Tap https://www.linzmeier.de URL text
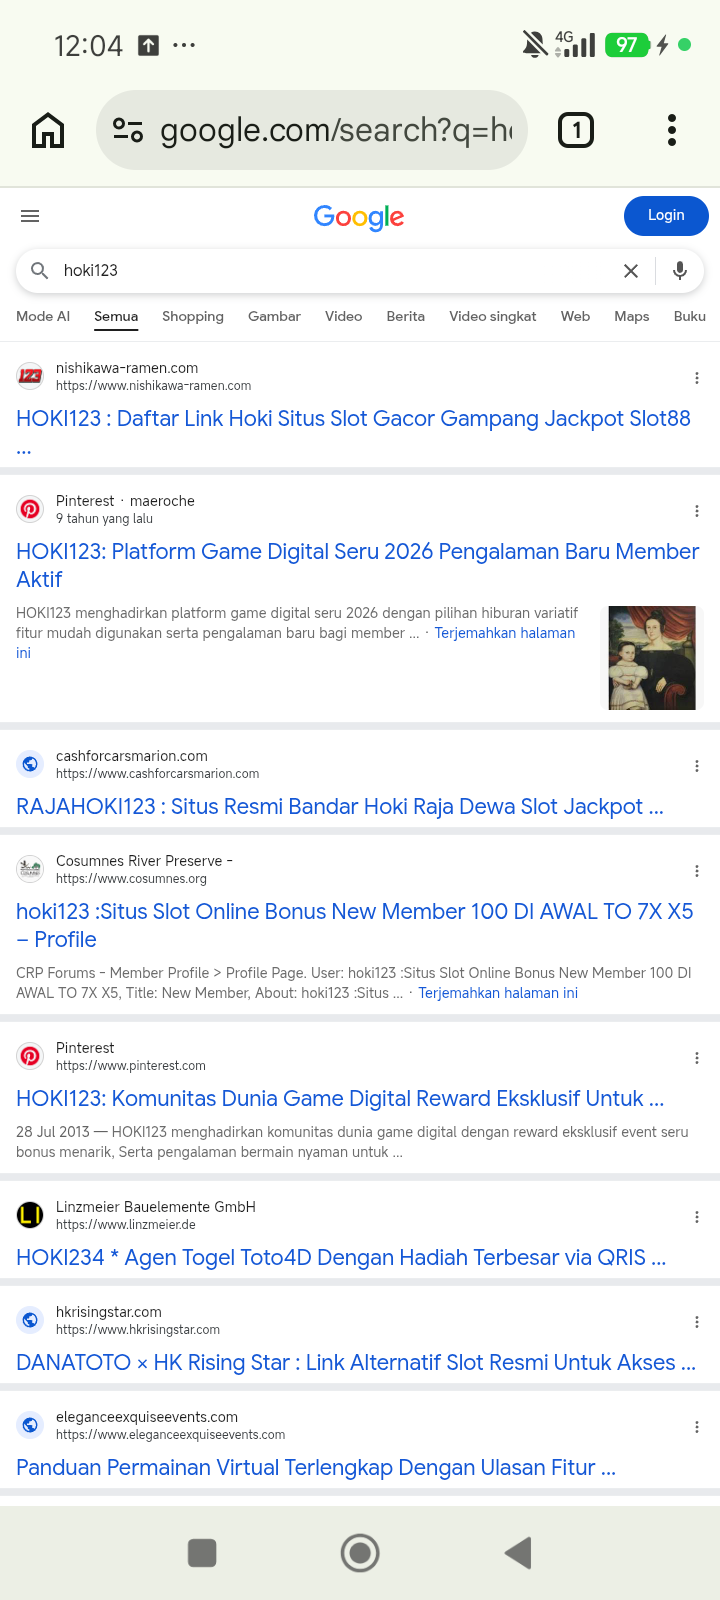 tap(126, 1225)
